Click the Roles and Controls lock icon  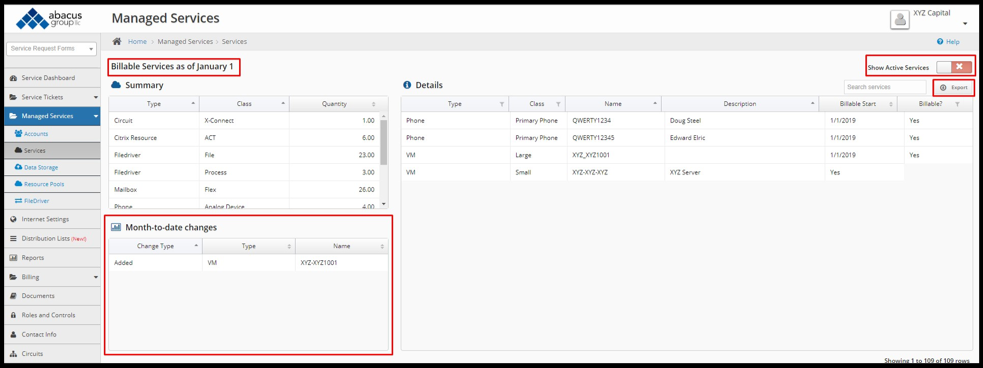pos(13,315)
